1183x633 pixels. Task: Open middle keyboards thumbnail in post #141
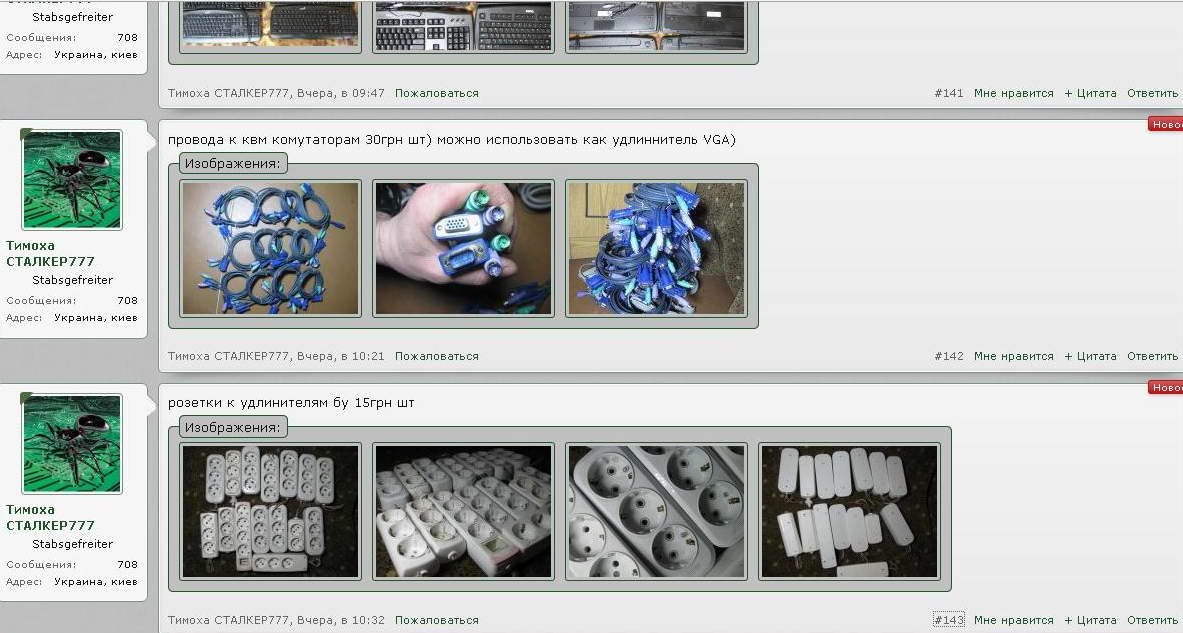click(x=463, y=25)
